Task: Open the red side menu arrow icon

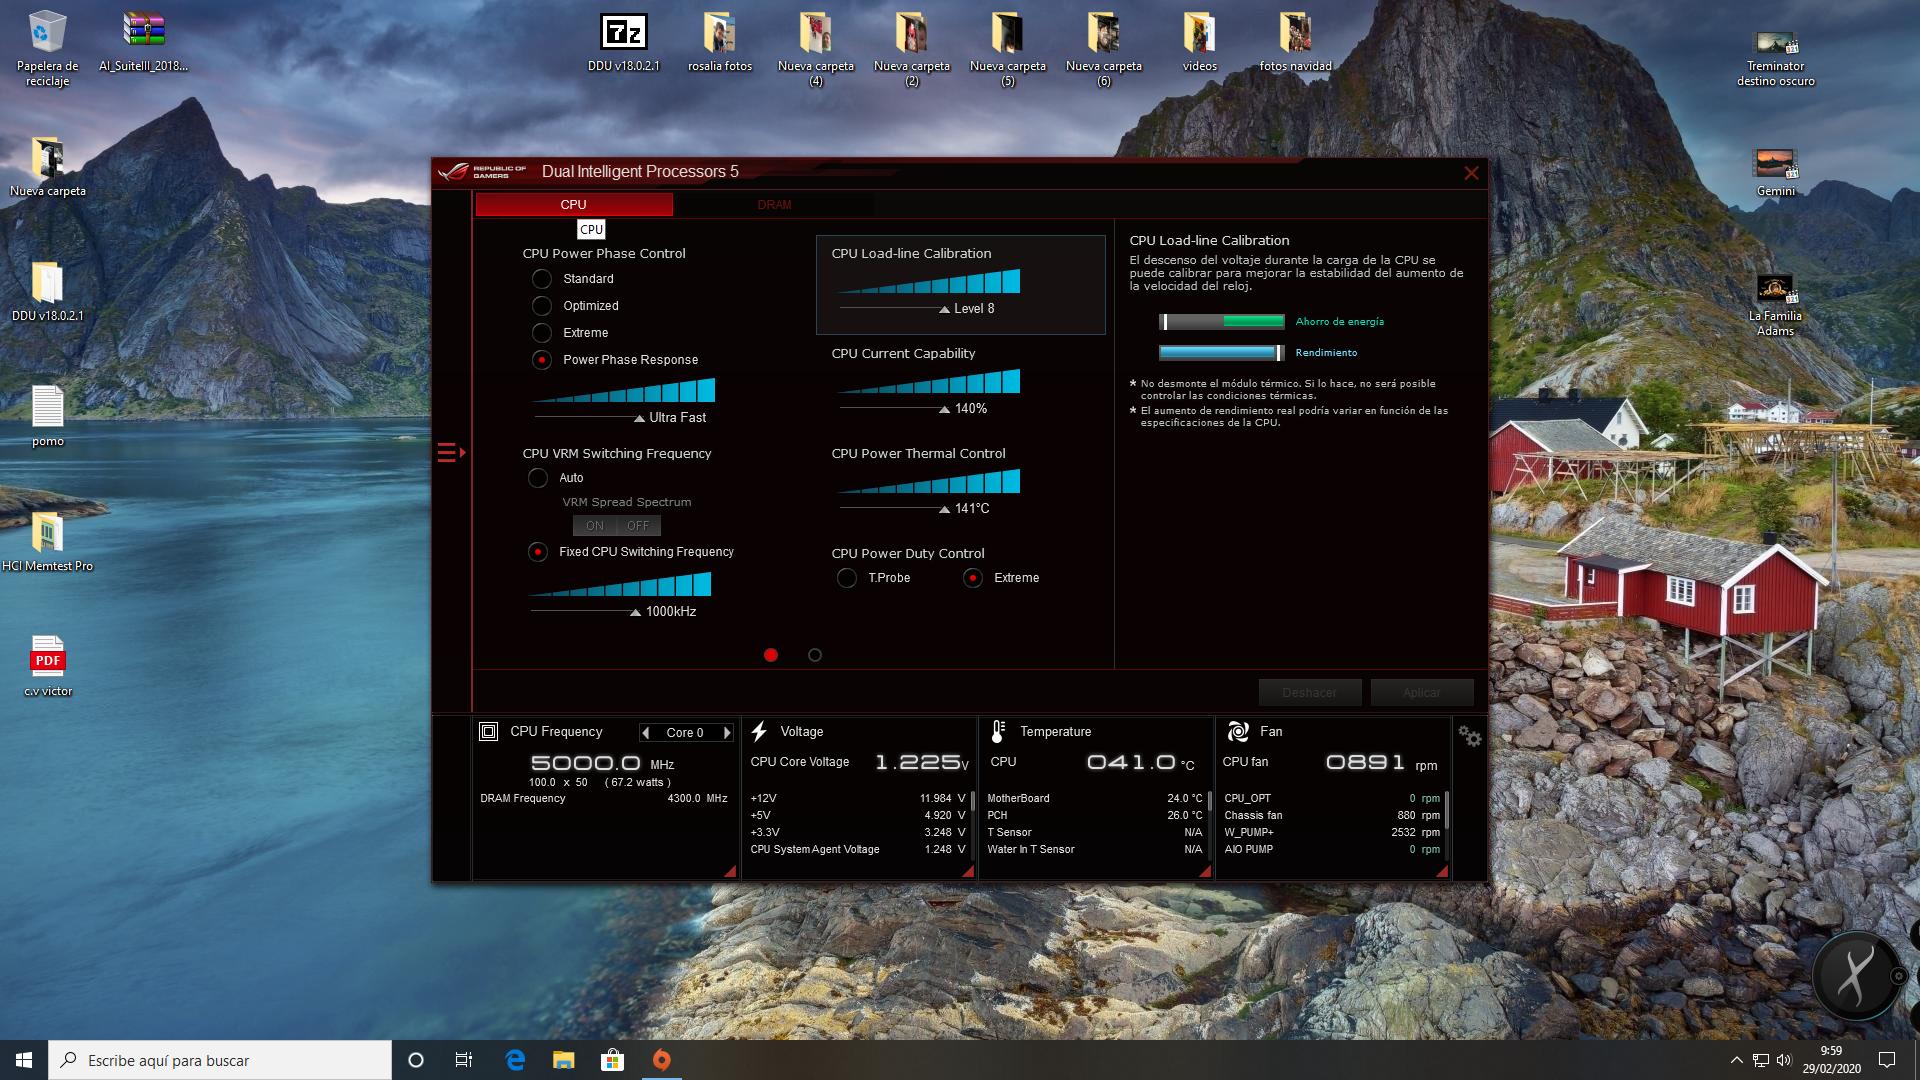Action: point(451,453)
